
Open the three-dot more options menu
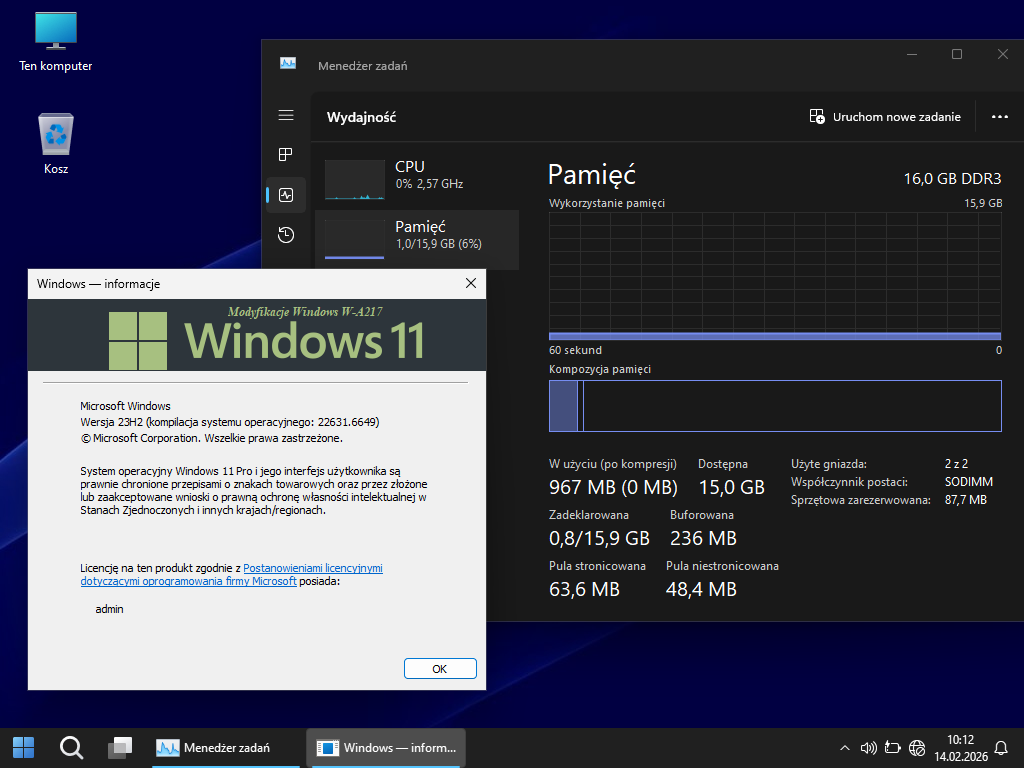point(999,117)
